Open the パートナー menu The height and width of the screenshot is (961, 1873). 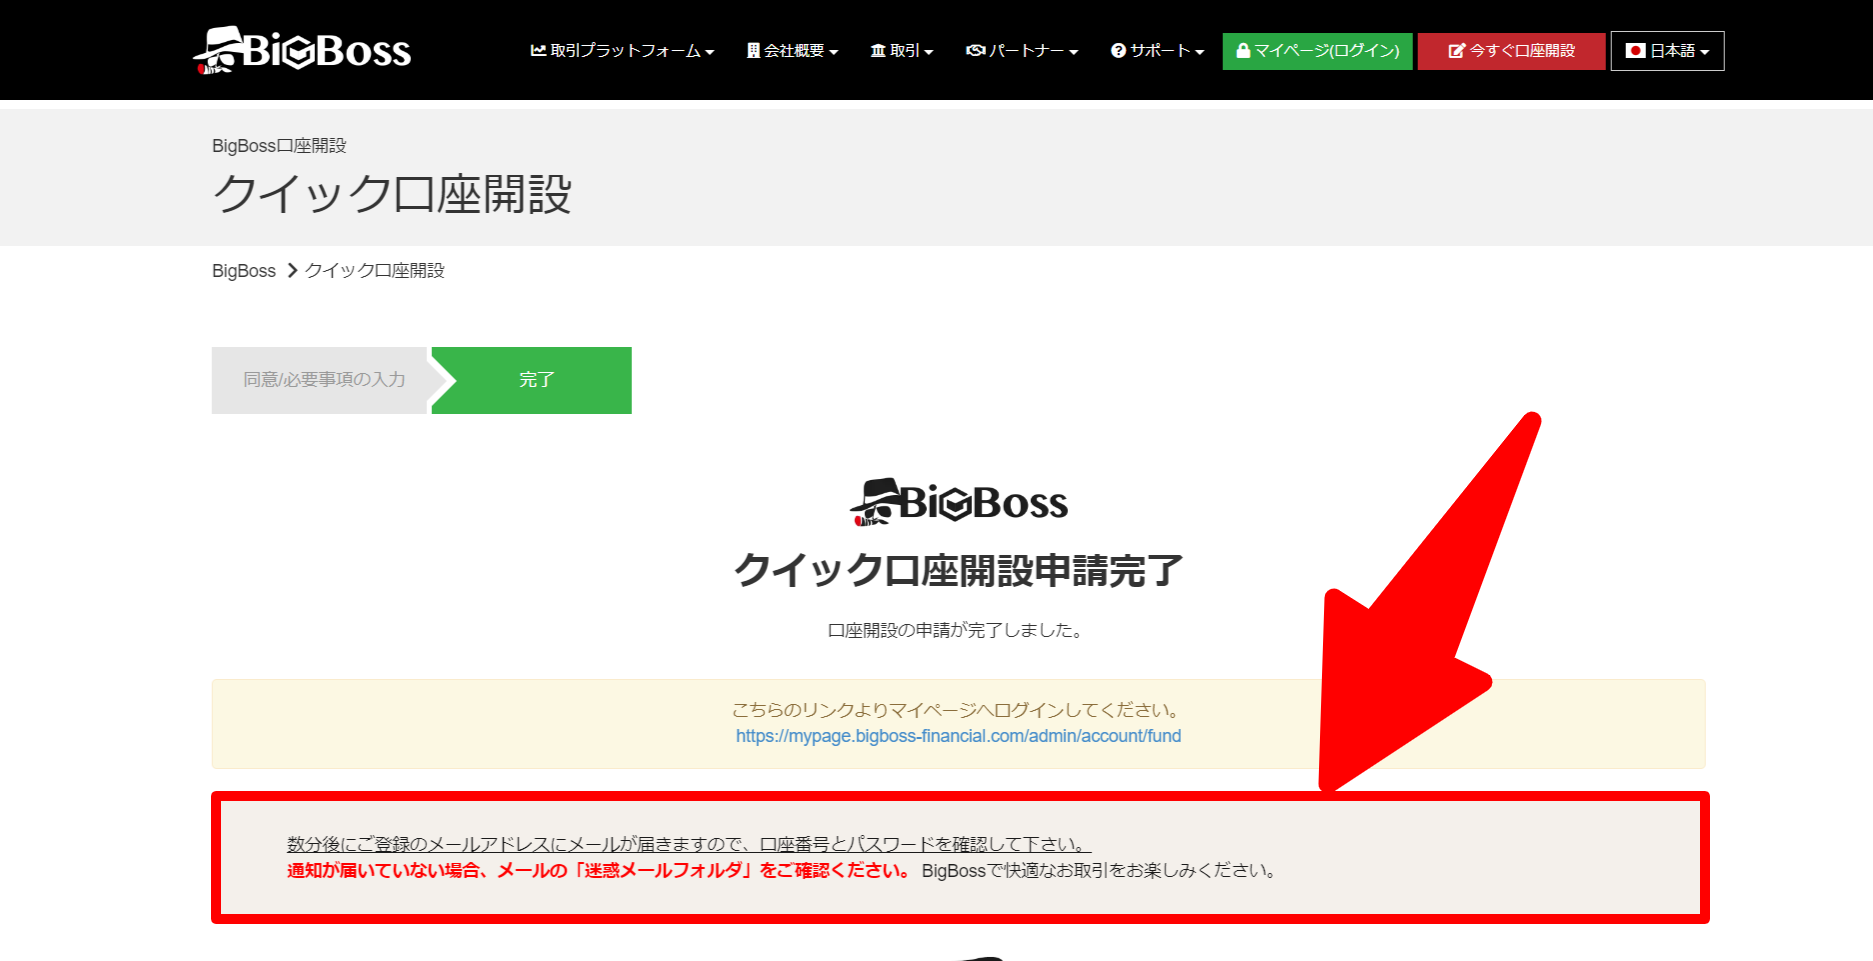click(x=1021, y=51)
